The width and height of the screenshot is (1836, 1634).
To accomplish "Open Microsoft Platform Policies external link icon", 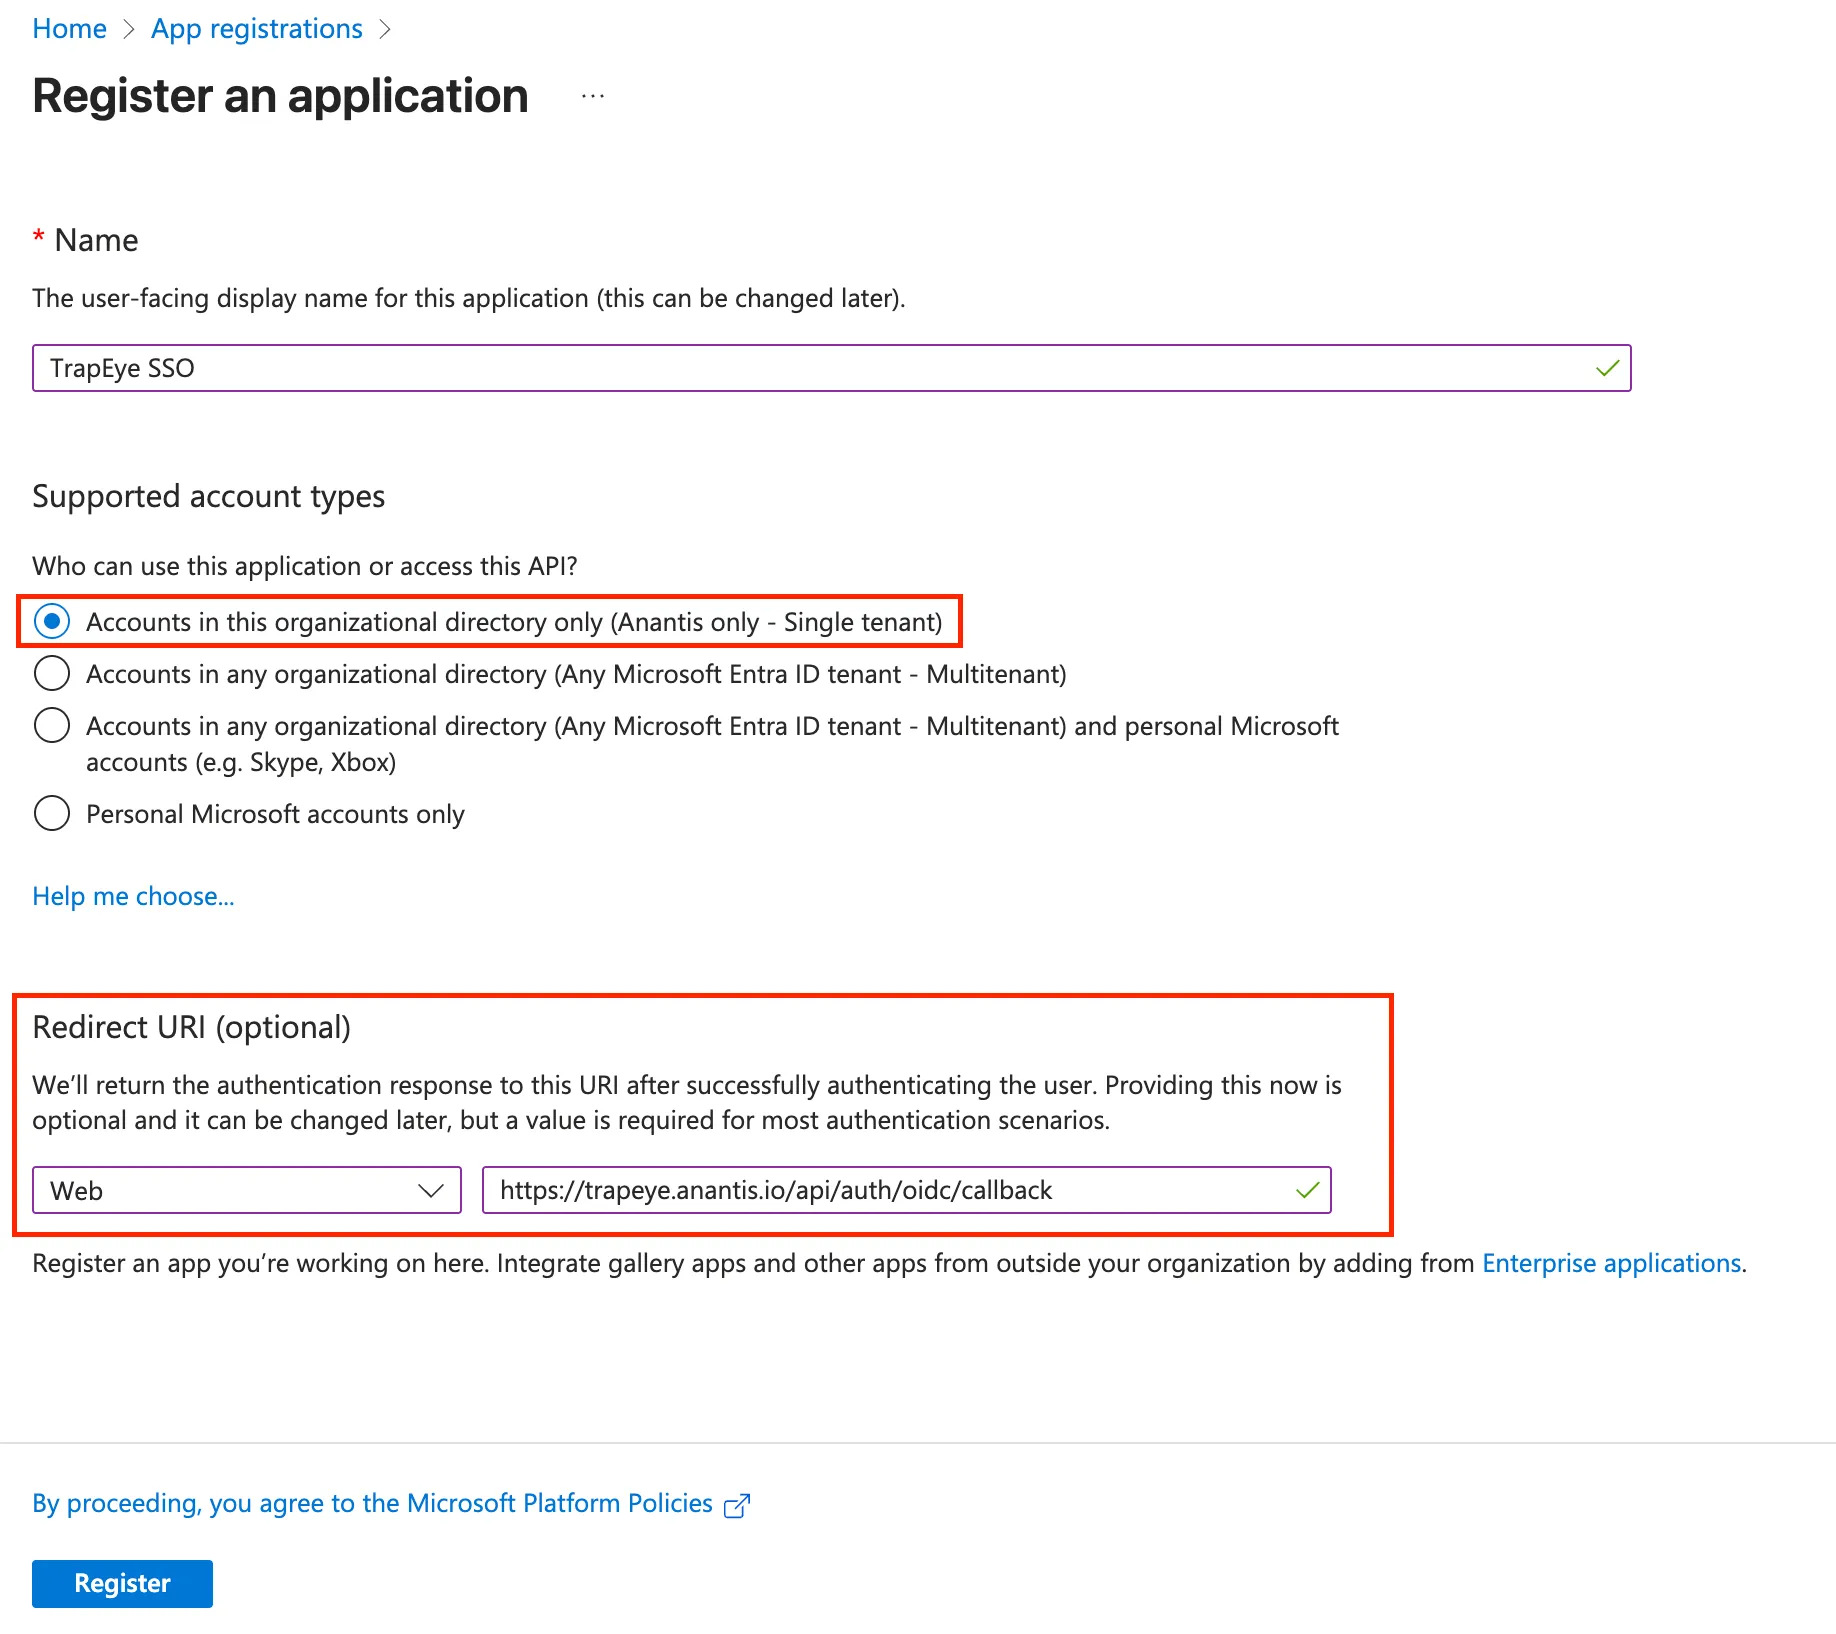I will pyautogui.click(x=738, y=1505).
